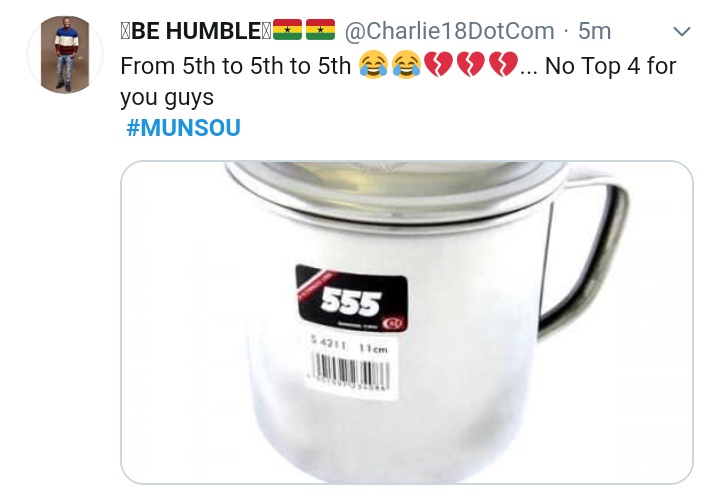Viewport: 719px width, 490px height.
Task: Click the first Ghana flag emoji
Action: [288, 30]
